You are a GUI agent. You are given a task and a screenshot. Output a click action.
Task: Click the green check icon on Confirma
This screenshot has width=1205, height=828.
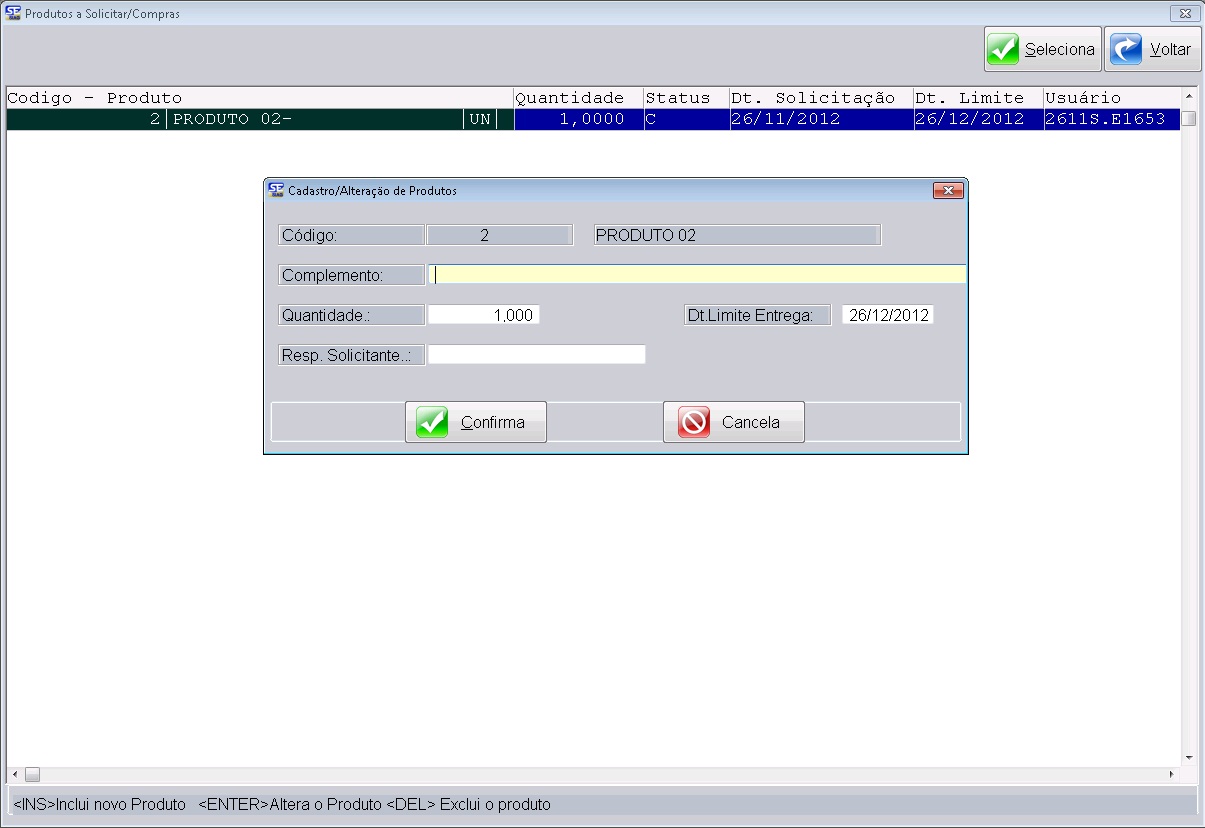pos(432,422)
